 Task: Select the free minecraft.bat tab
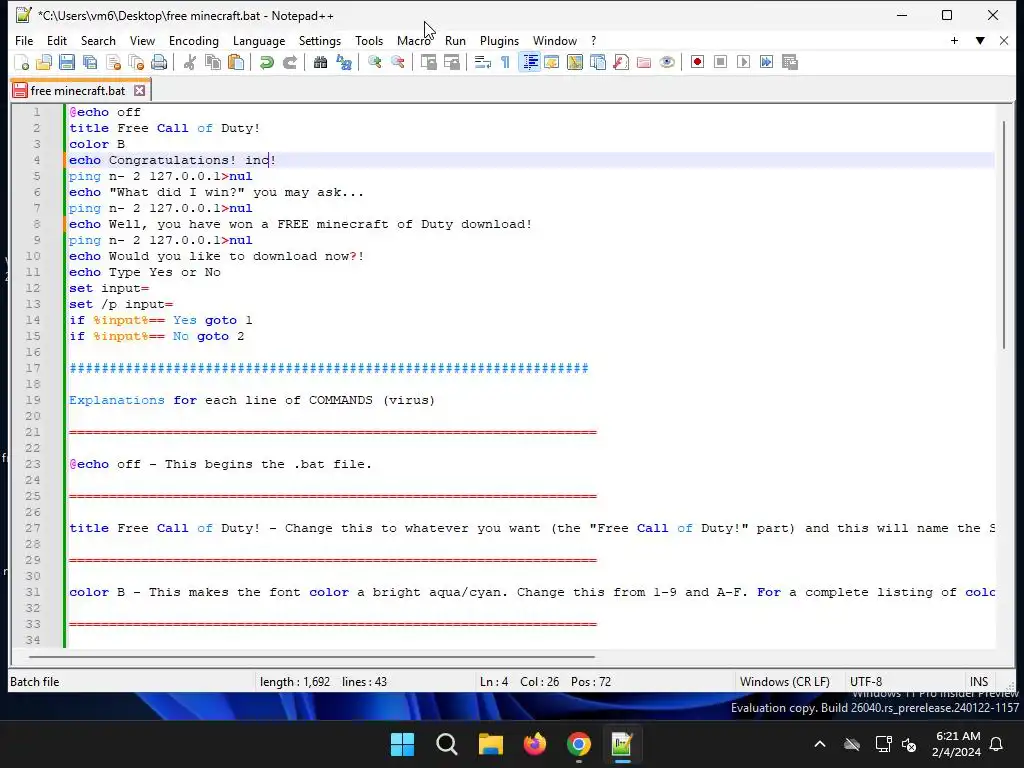(x=78, y=91)
